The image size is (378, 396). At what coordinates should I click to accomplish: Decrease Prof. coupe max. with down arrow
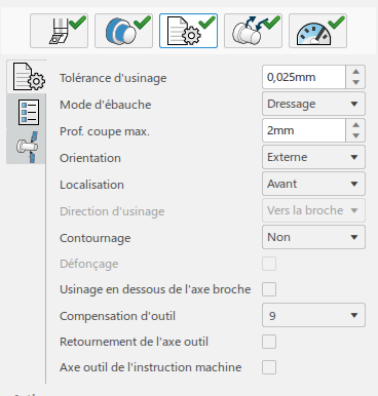[356, 136]
